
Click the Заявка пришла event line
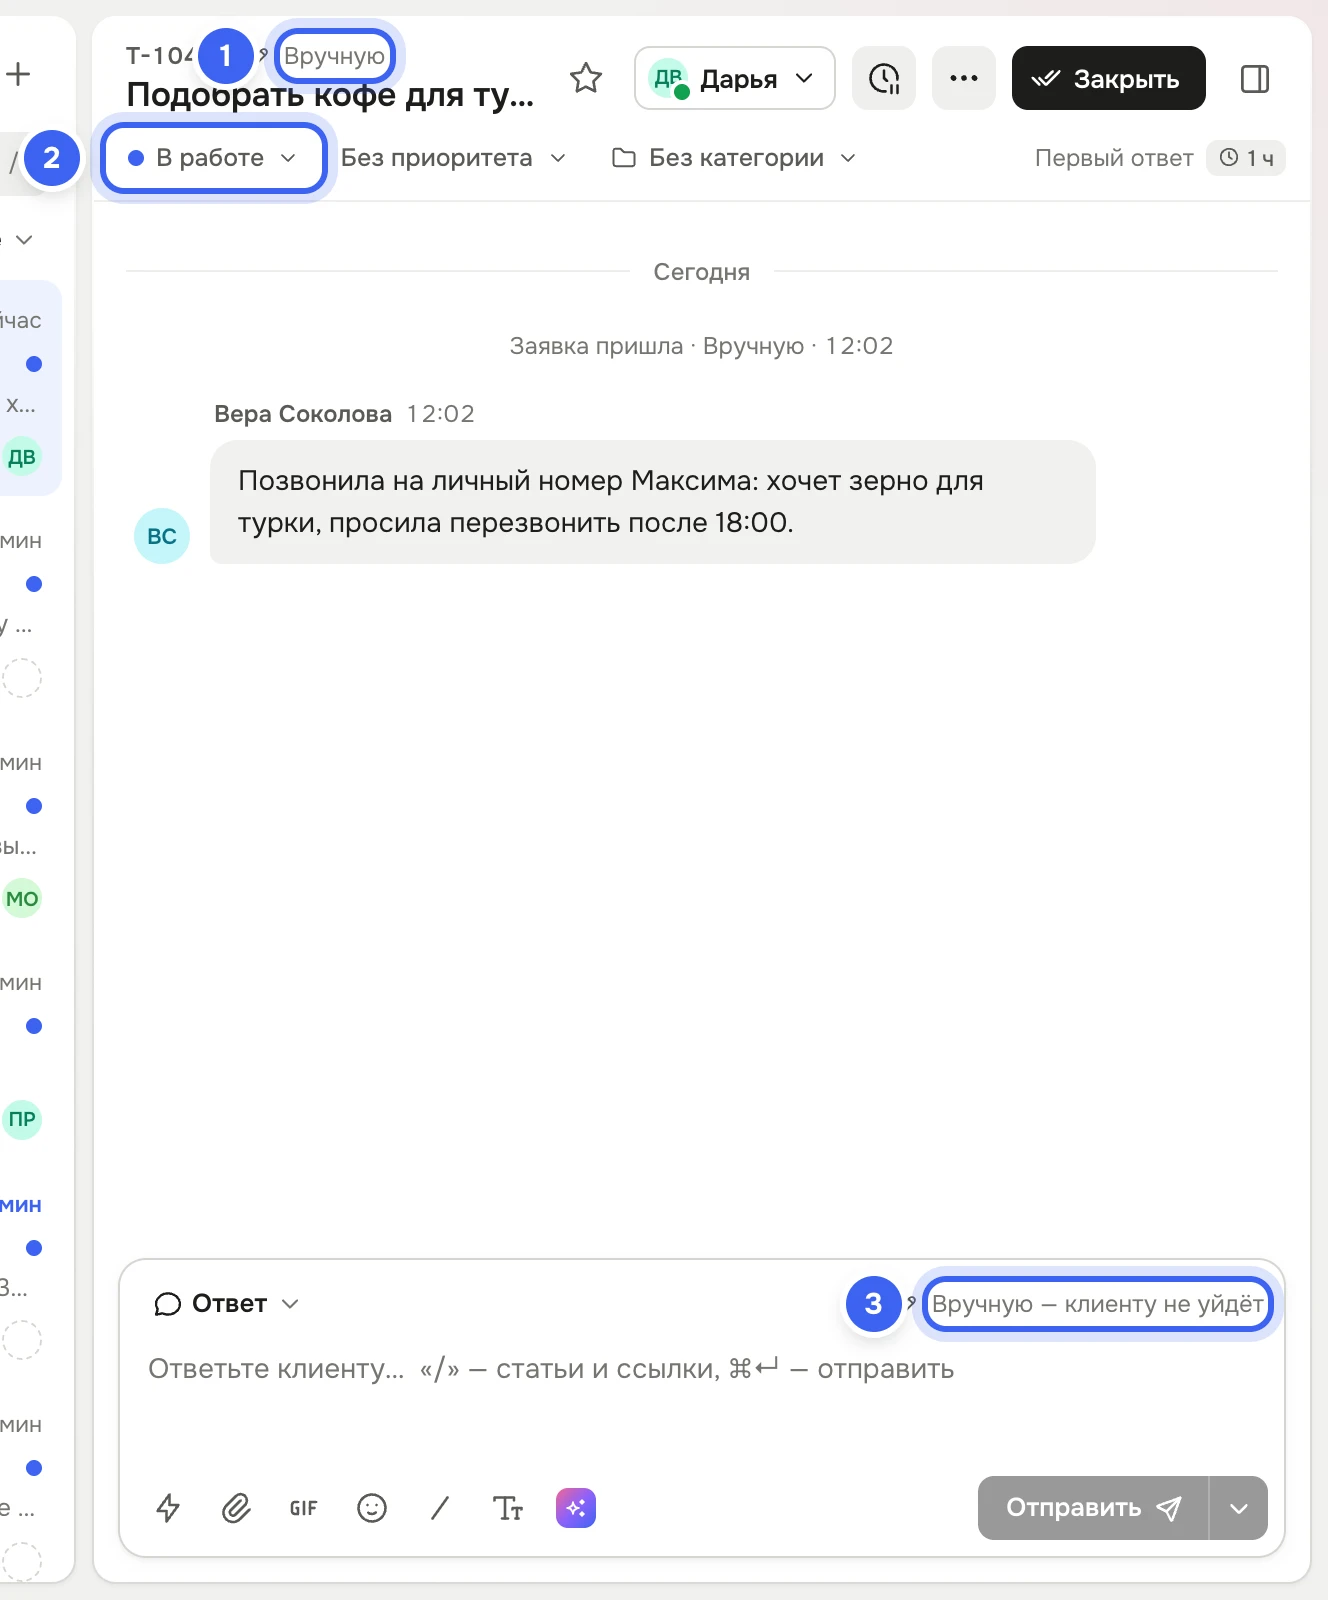(701, 346)
